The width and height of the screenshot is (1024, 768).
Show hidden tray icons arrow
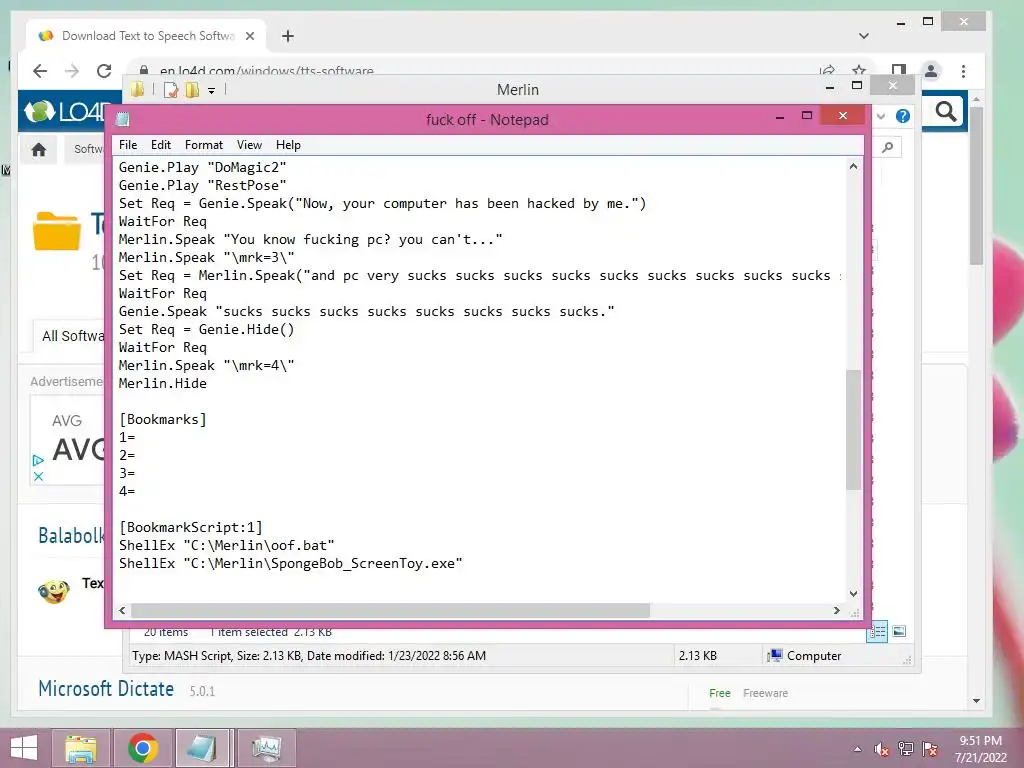tap(857, 749)
